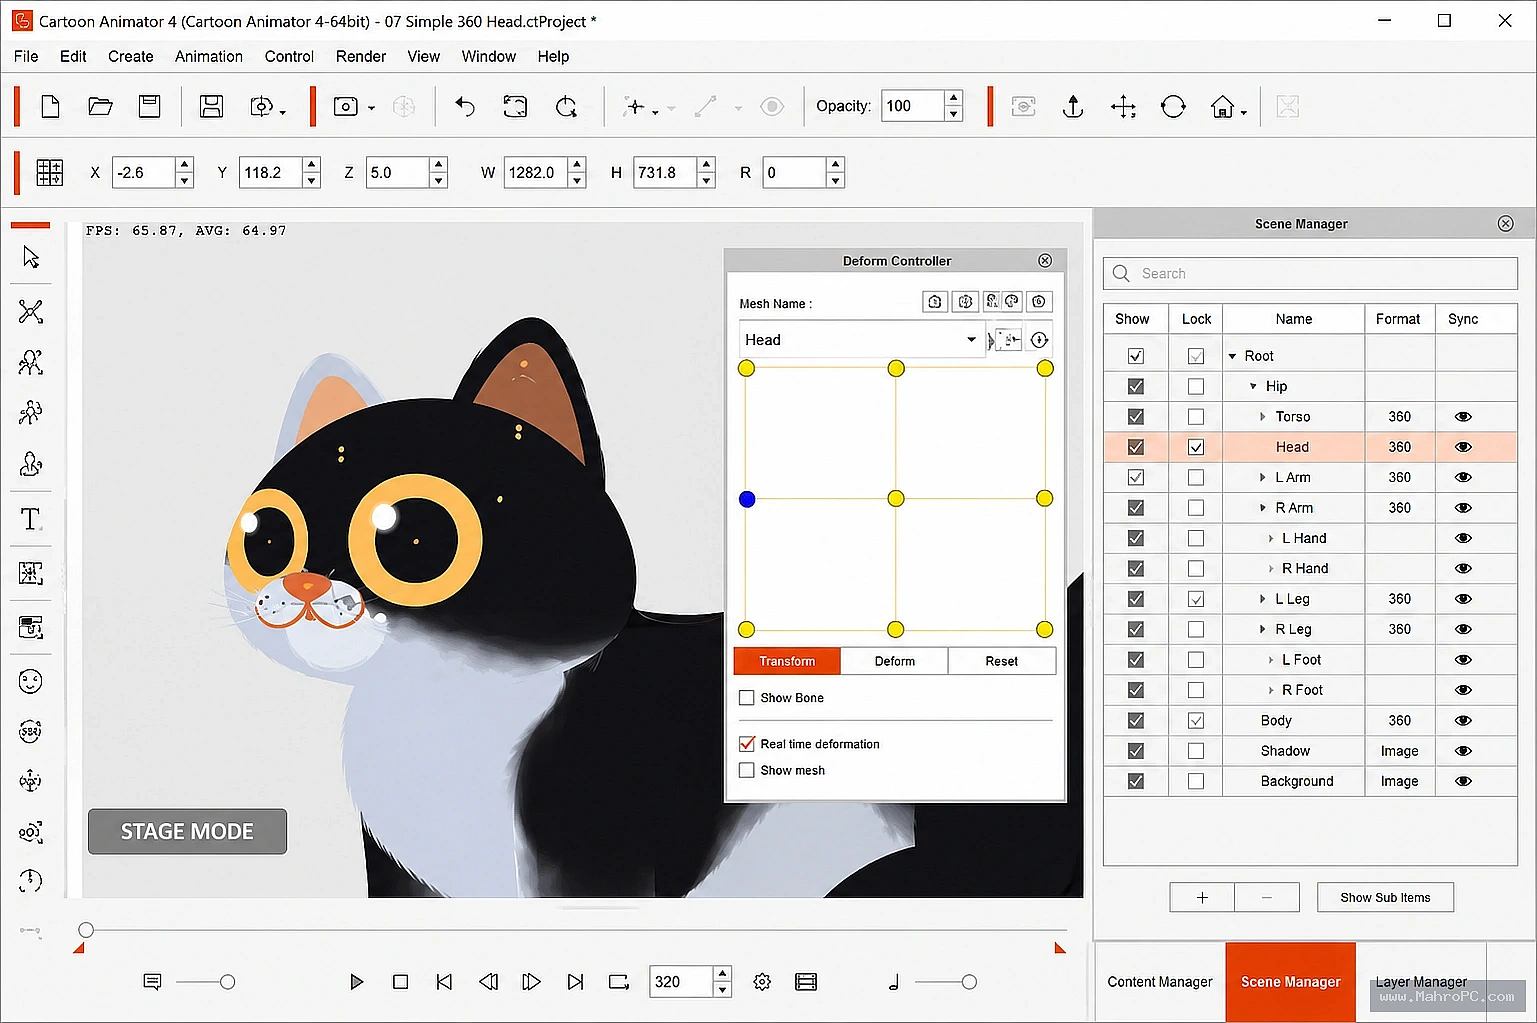Open the Render menu
Image resolution: width=1537 pixels, height=1023 pixels.
pyautogui.click(x=361, y=56)
